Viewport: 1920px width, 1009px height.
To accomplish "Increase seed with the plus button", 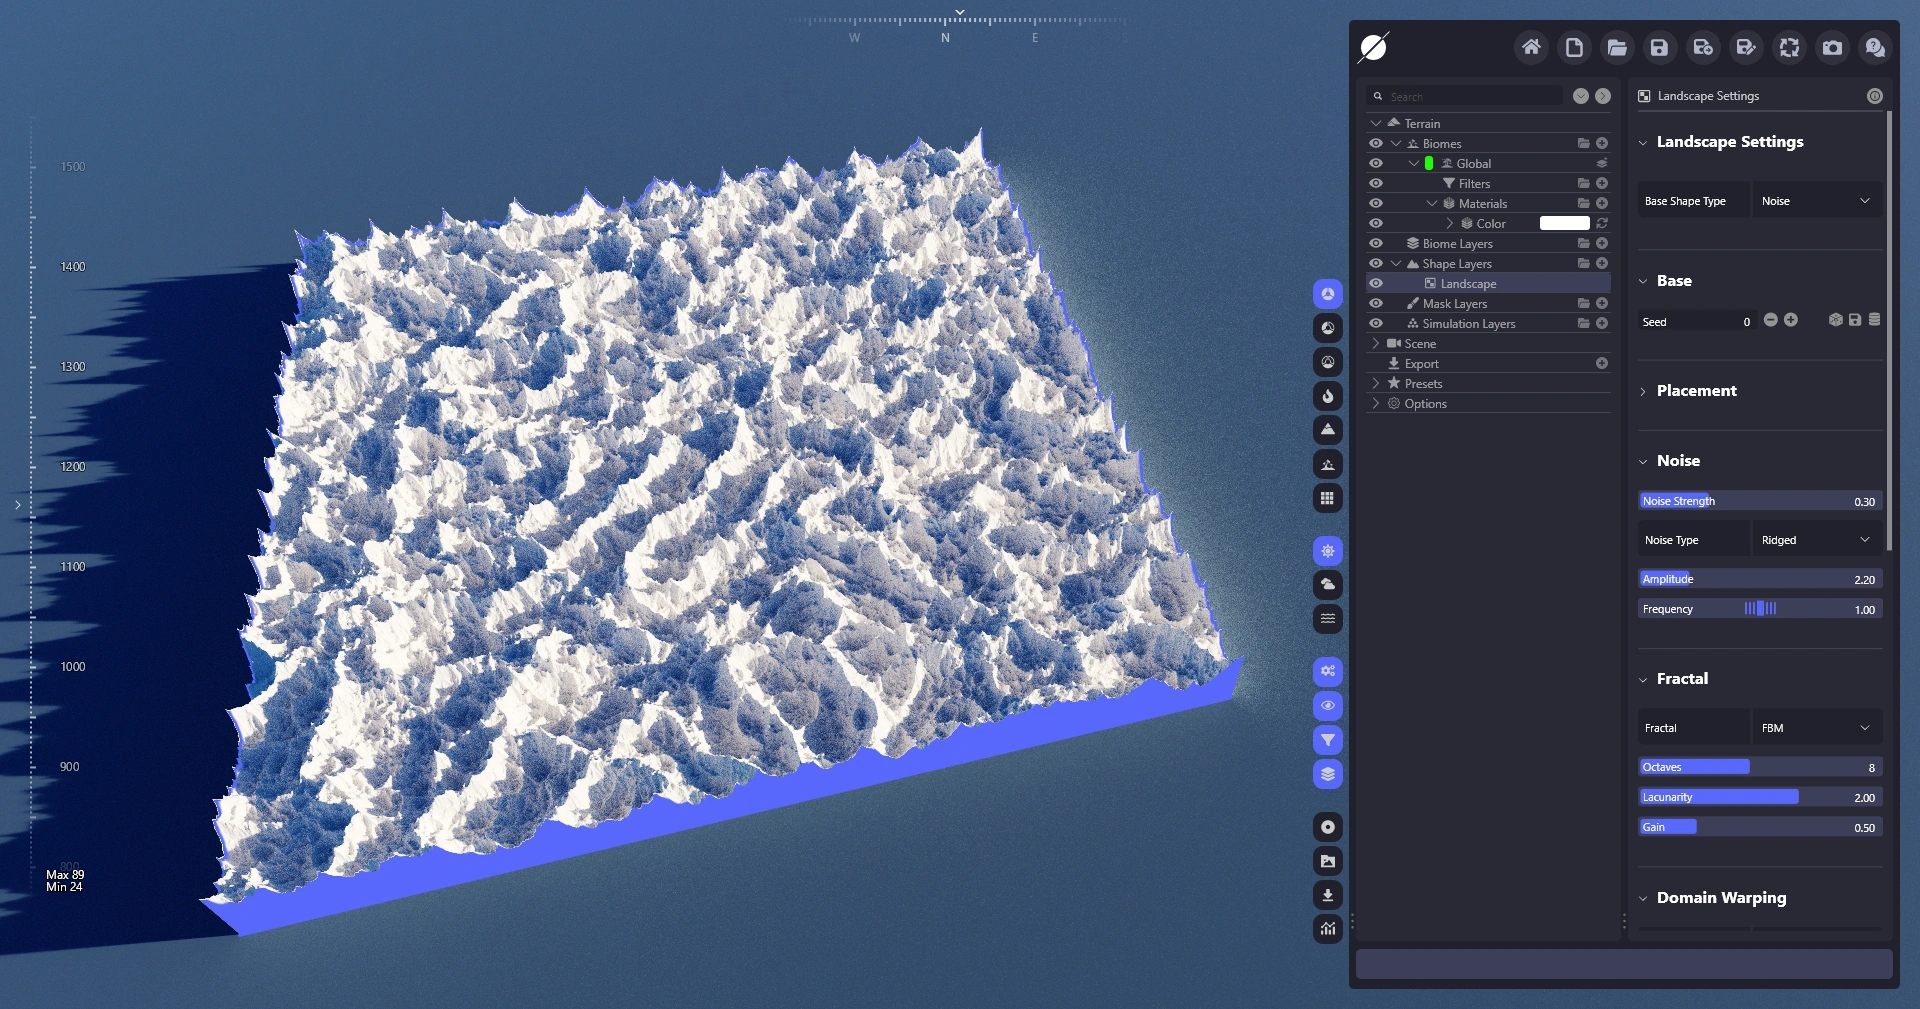I will [1791, 320].
